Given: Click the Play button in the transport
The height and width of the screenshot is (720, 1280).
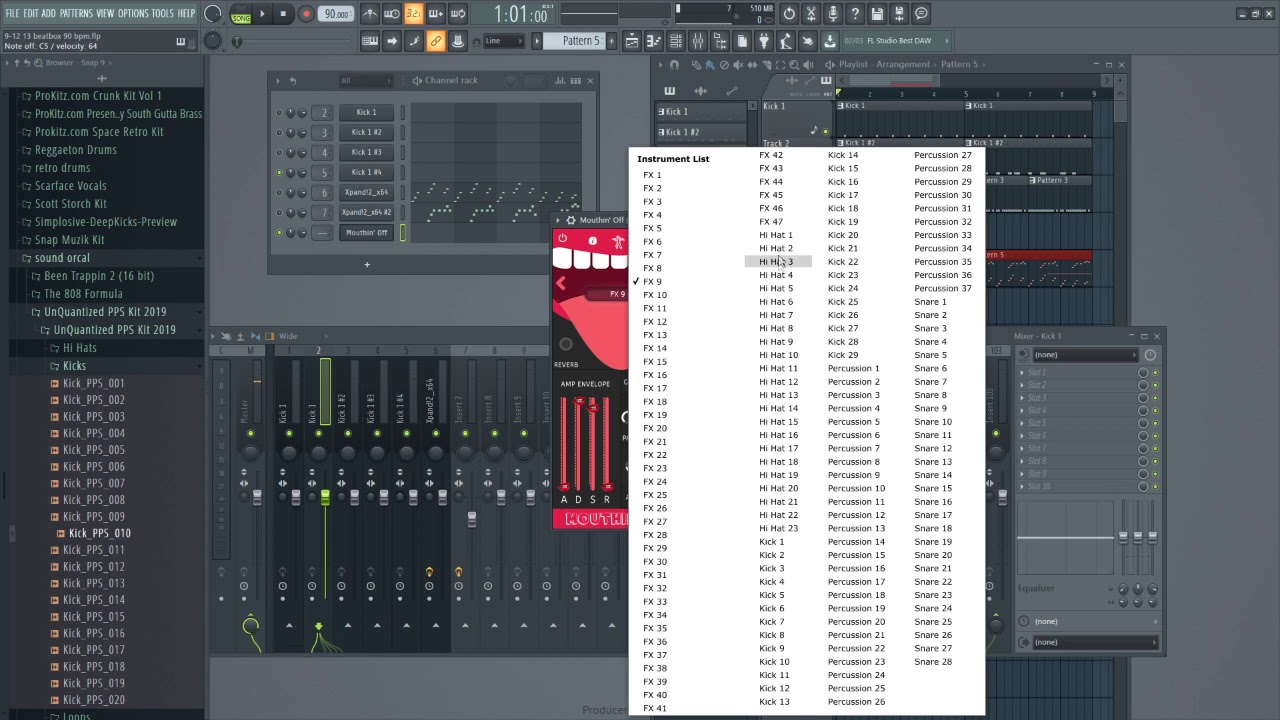Looking at the screenshot, I should click(262, 14).
